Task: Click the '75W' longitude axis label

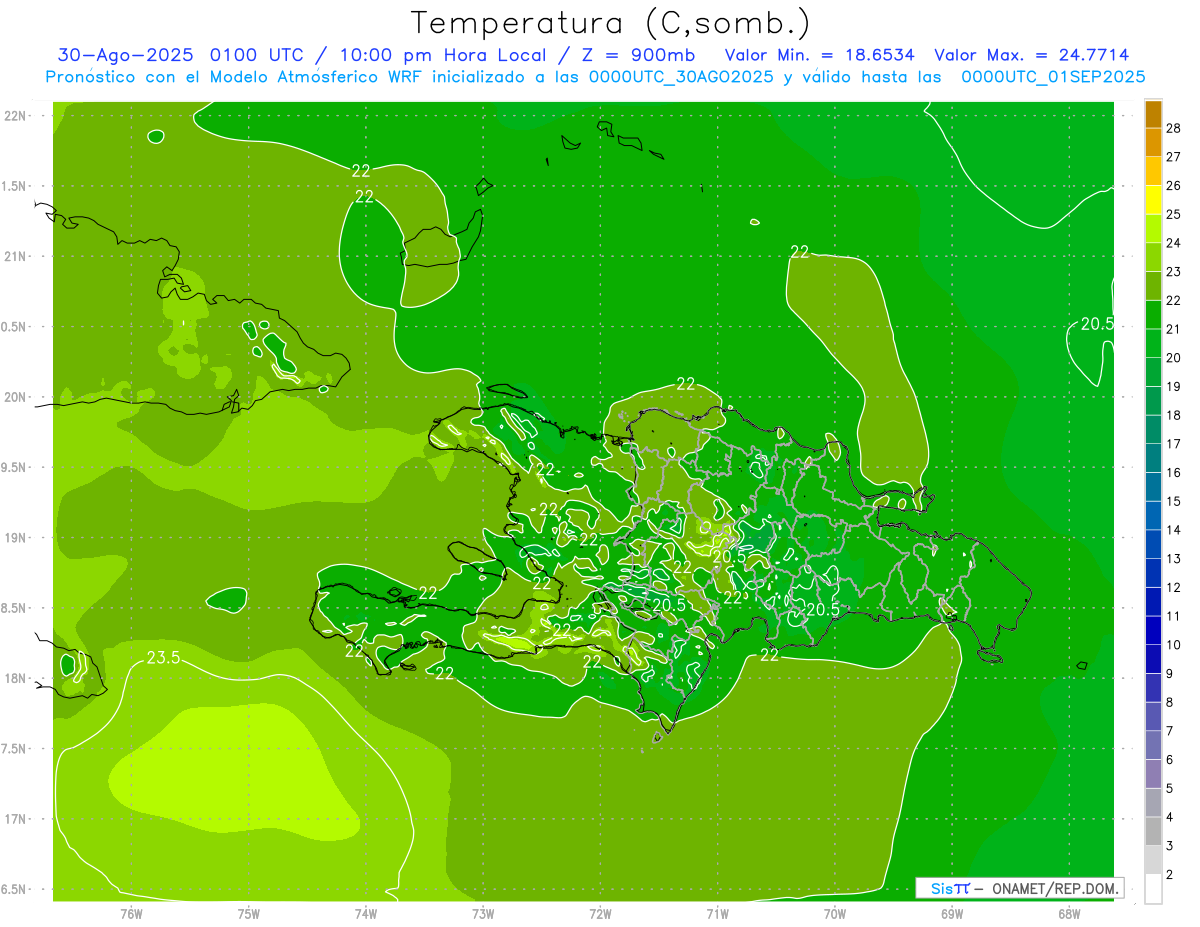Action: click(249, 913)
